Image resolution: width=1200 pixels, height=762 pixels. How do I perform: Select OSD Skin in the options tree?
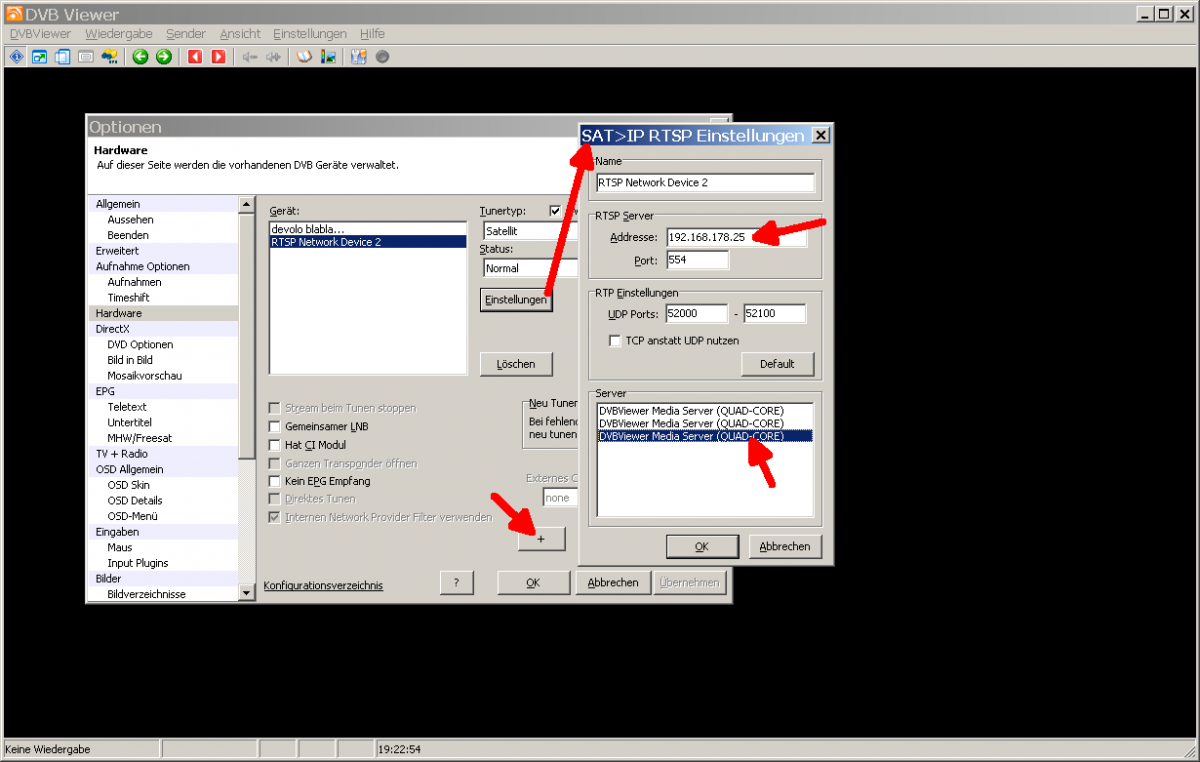coord(128,485)
